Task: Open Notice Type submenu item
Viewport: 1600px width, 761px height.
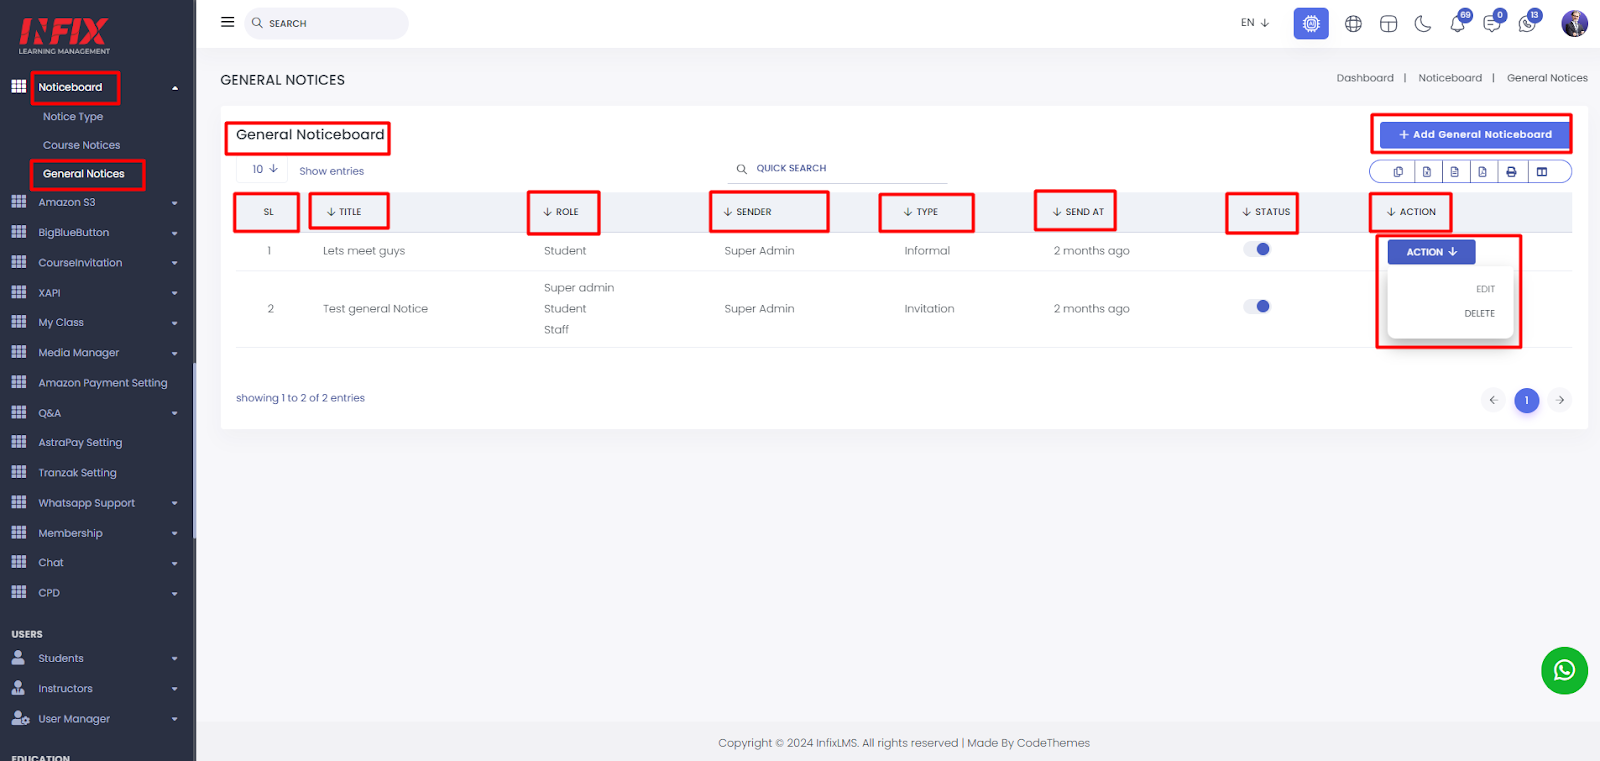Action: point(73,117)
